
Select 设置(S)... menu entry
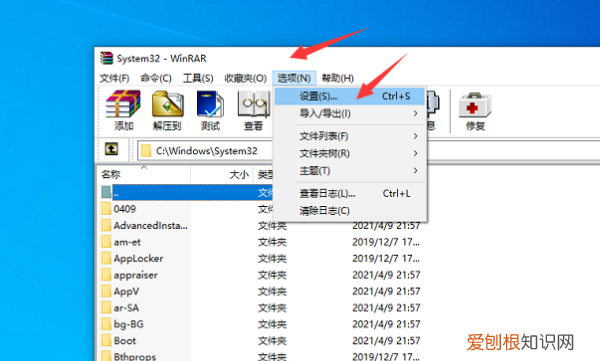point(350,96)
